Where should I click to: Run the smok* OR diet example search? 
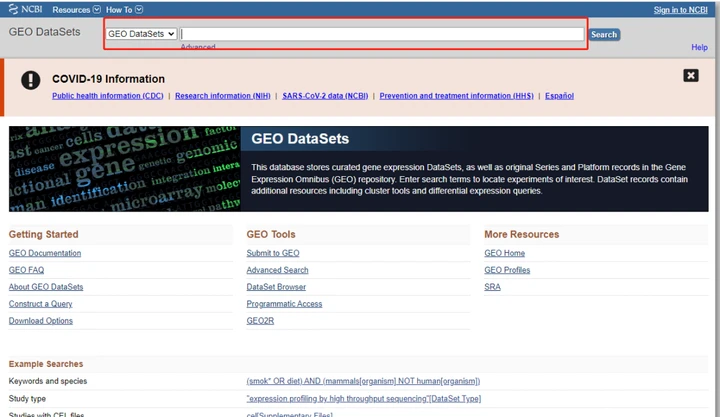(x=363, y=381)
